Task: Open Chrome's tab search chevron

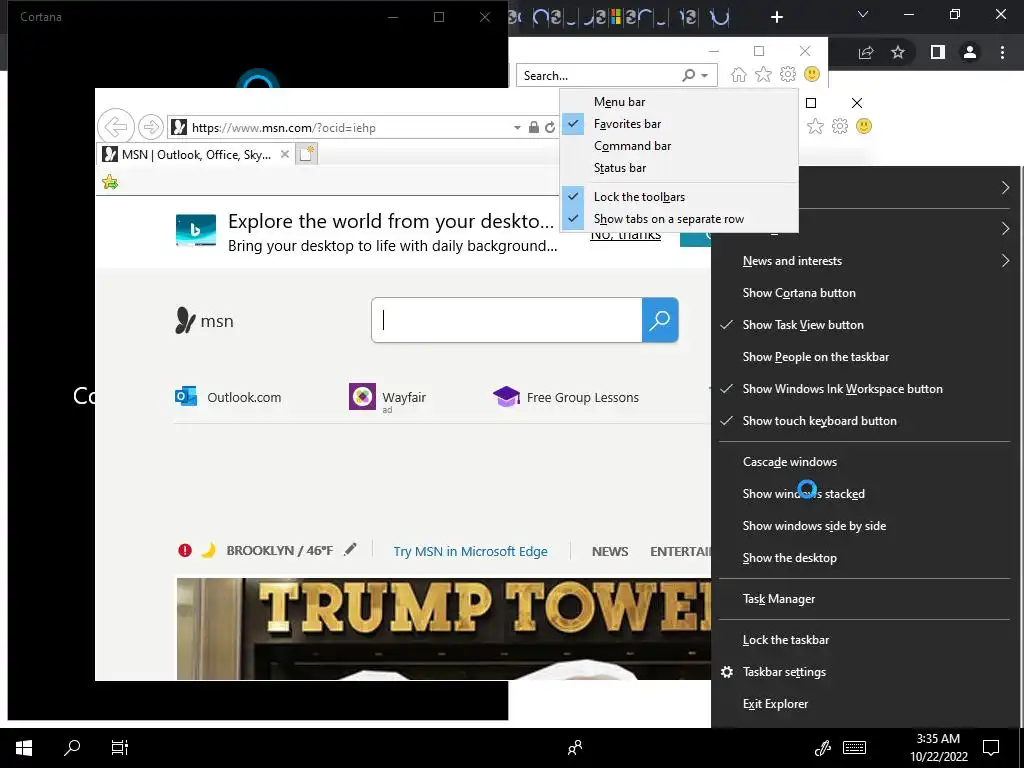Action: click(x=863, y=15)
